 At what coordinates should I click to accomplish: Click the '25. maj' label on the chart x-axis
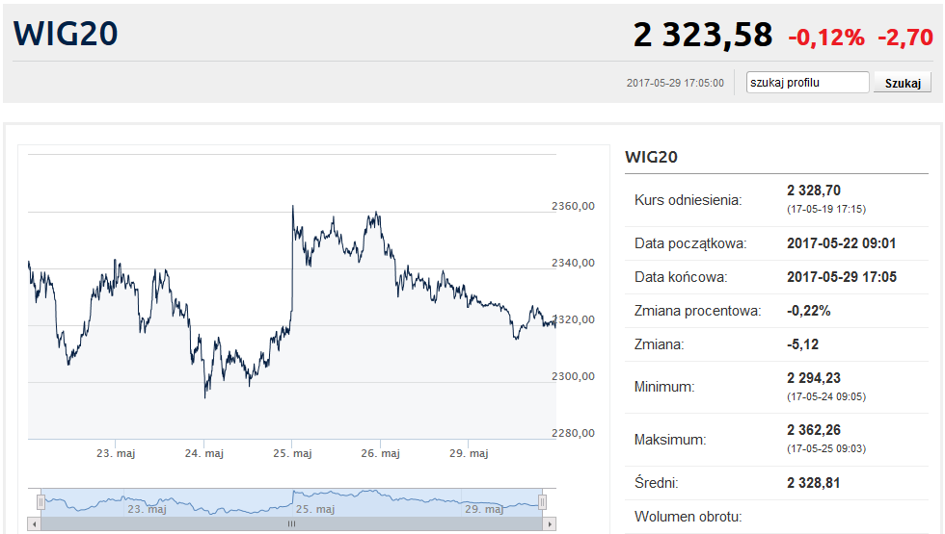tap(292, 453)
